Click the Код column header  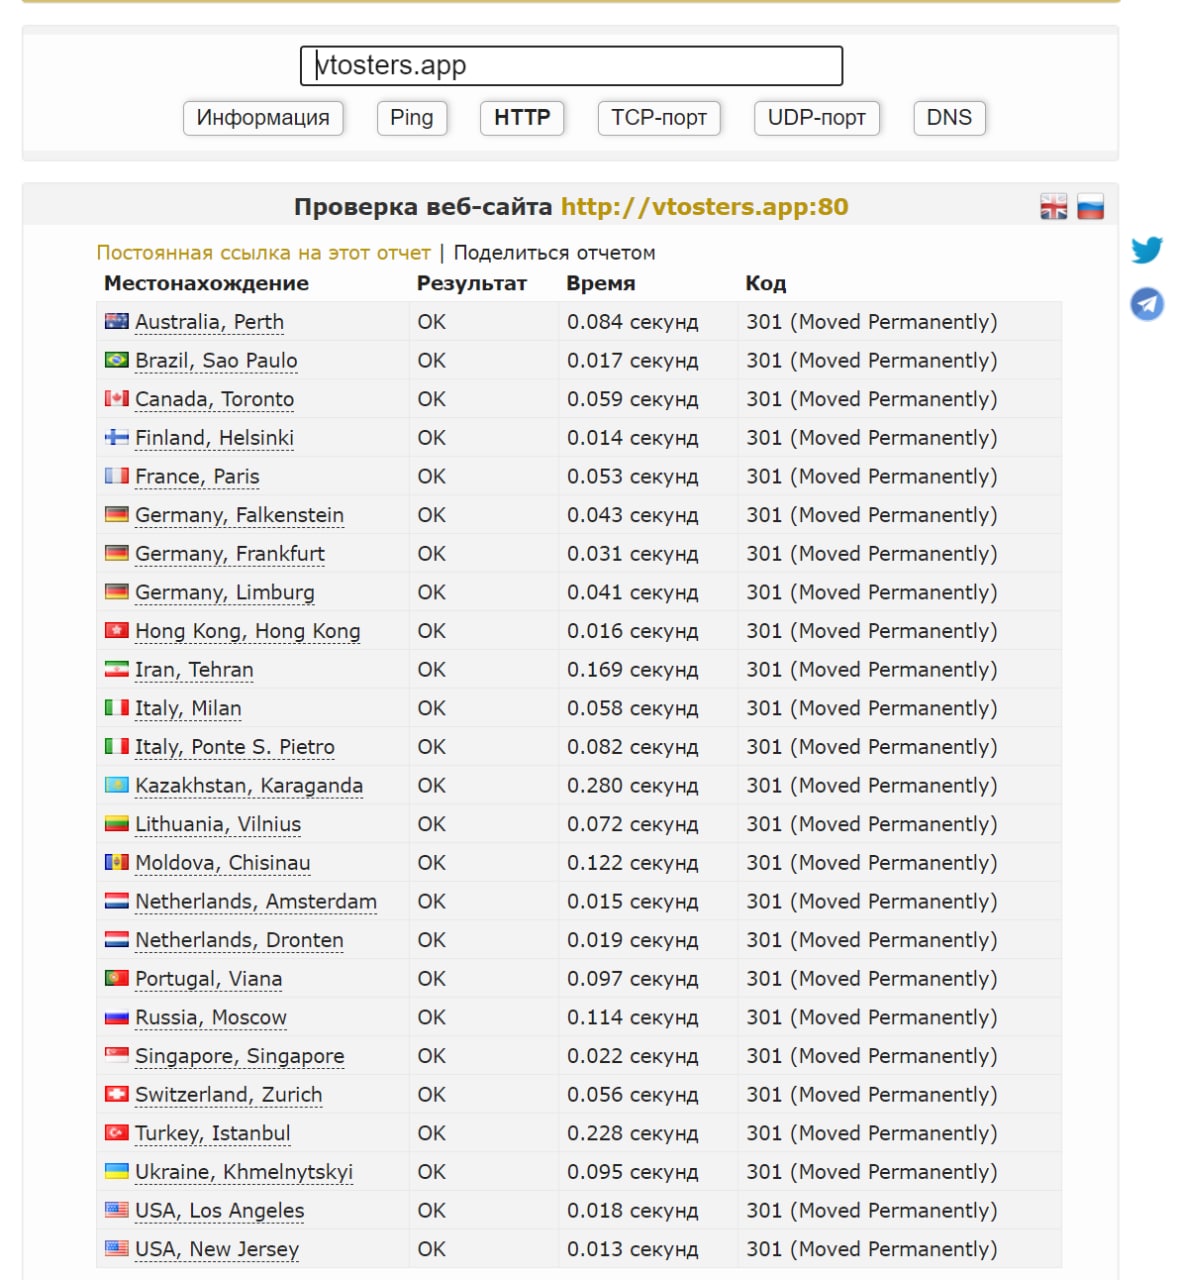click(x=766, y=283)
